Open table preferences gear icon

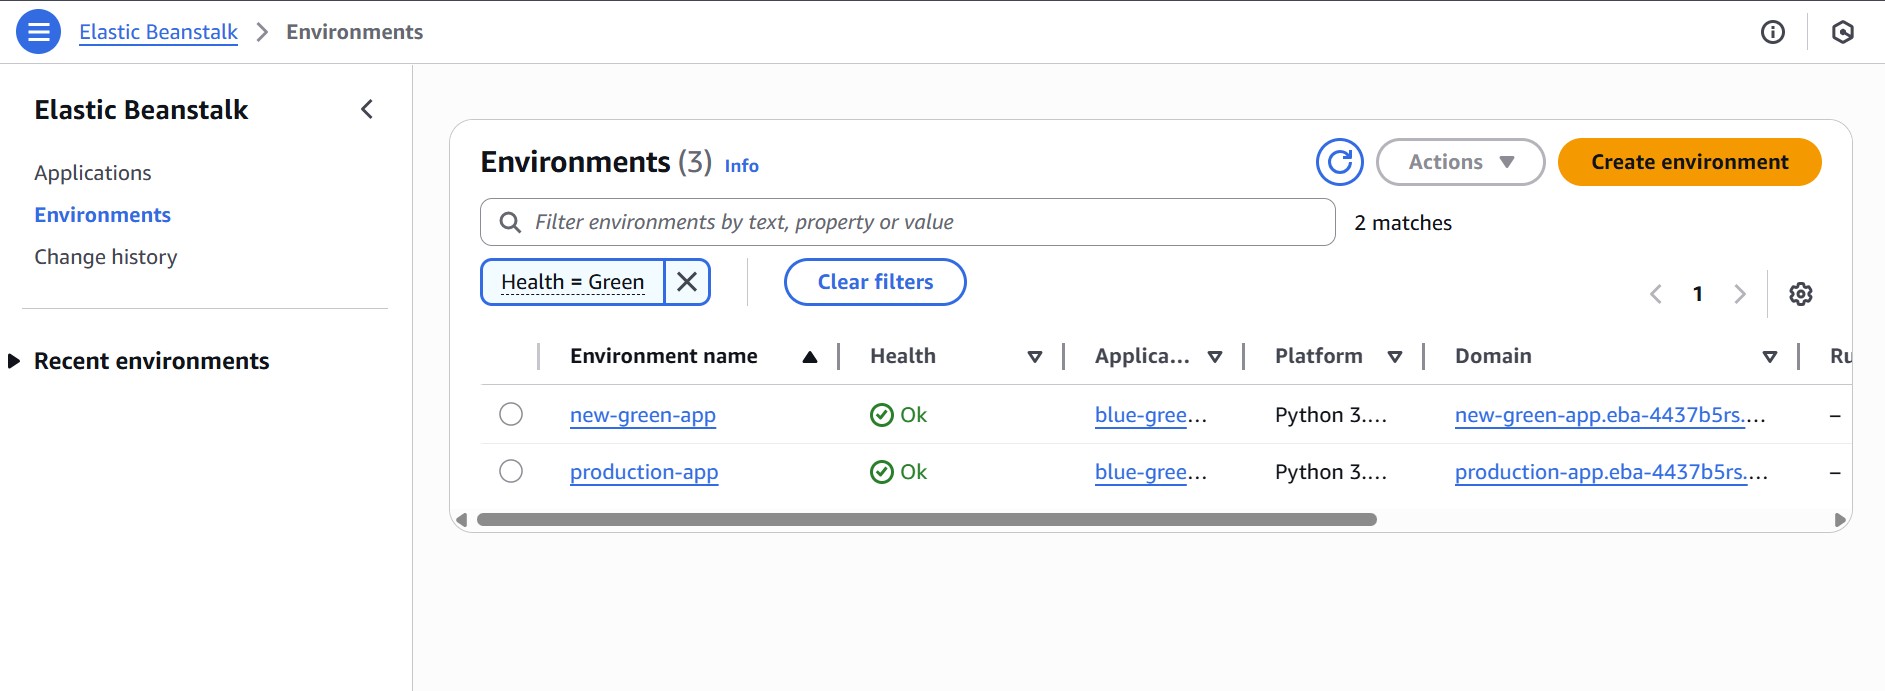tap(1800, 294)
